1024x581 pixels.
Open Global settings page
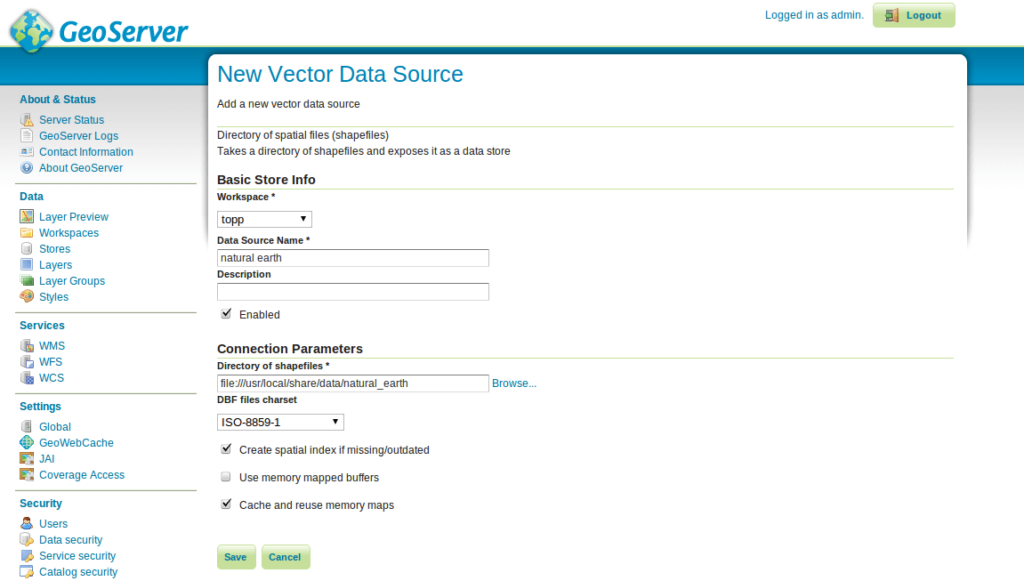tap(55, 427)
